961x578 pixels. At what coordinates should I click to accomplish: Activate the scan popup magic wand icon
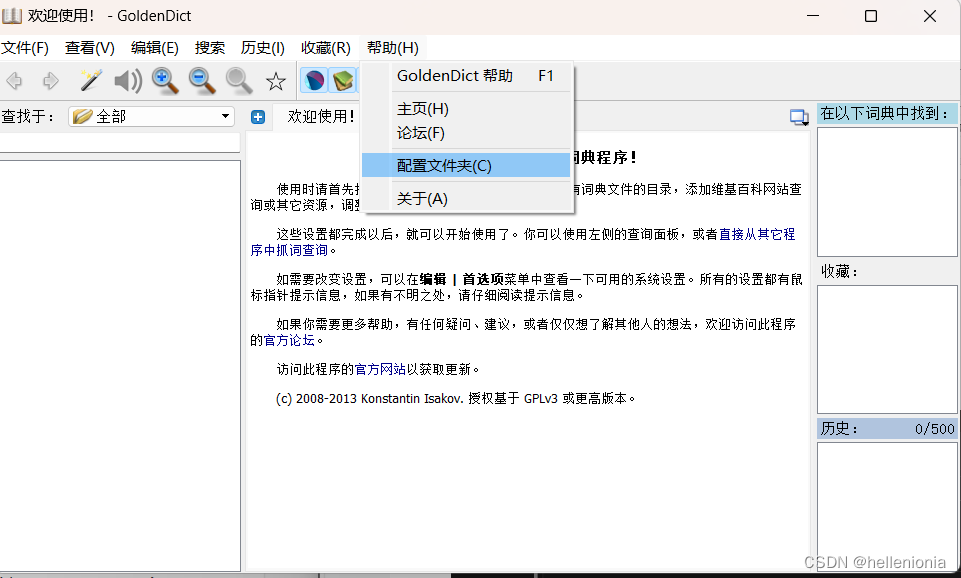pos(91,80)
